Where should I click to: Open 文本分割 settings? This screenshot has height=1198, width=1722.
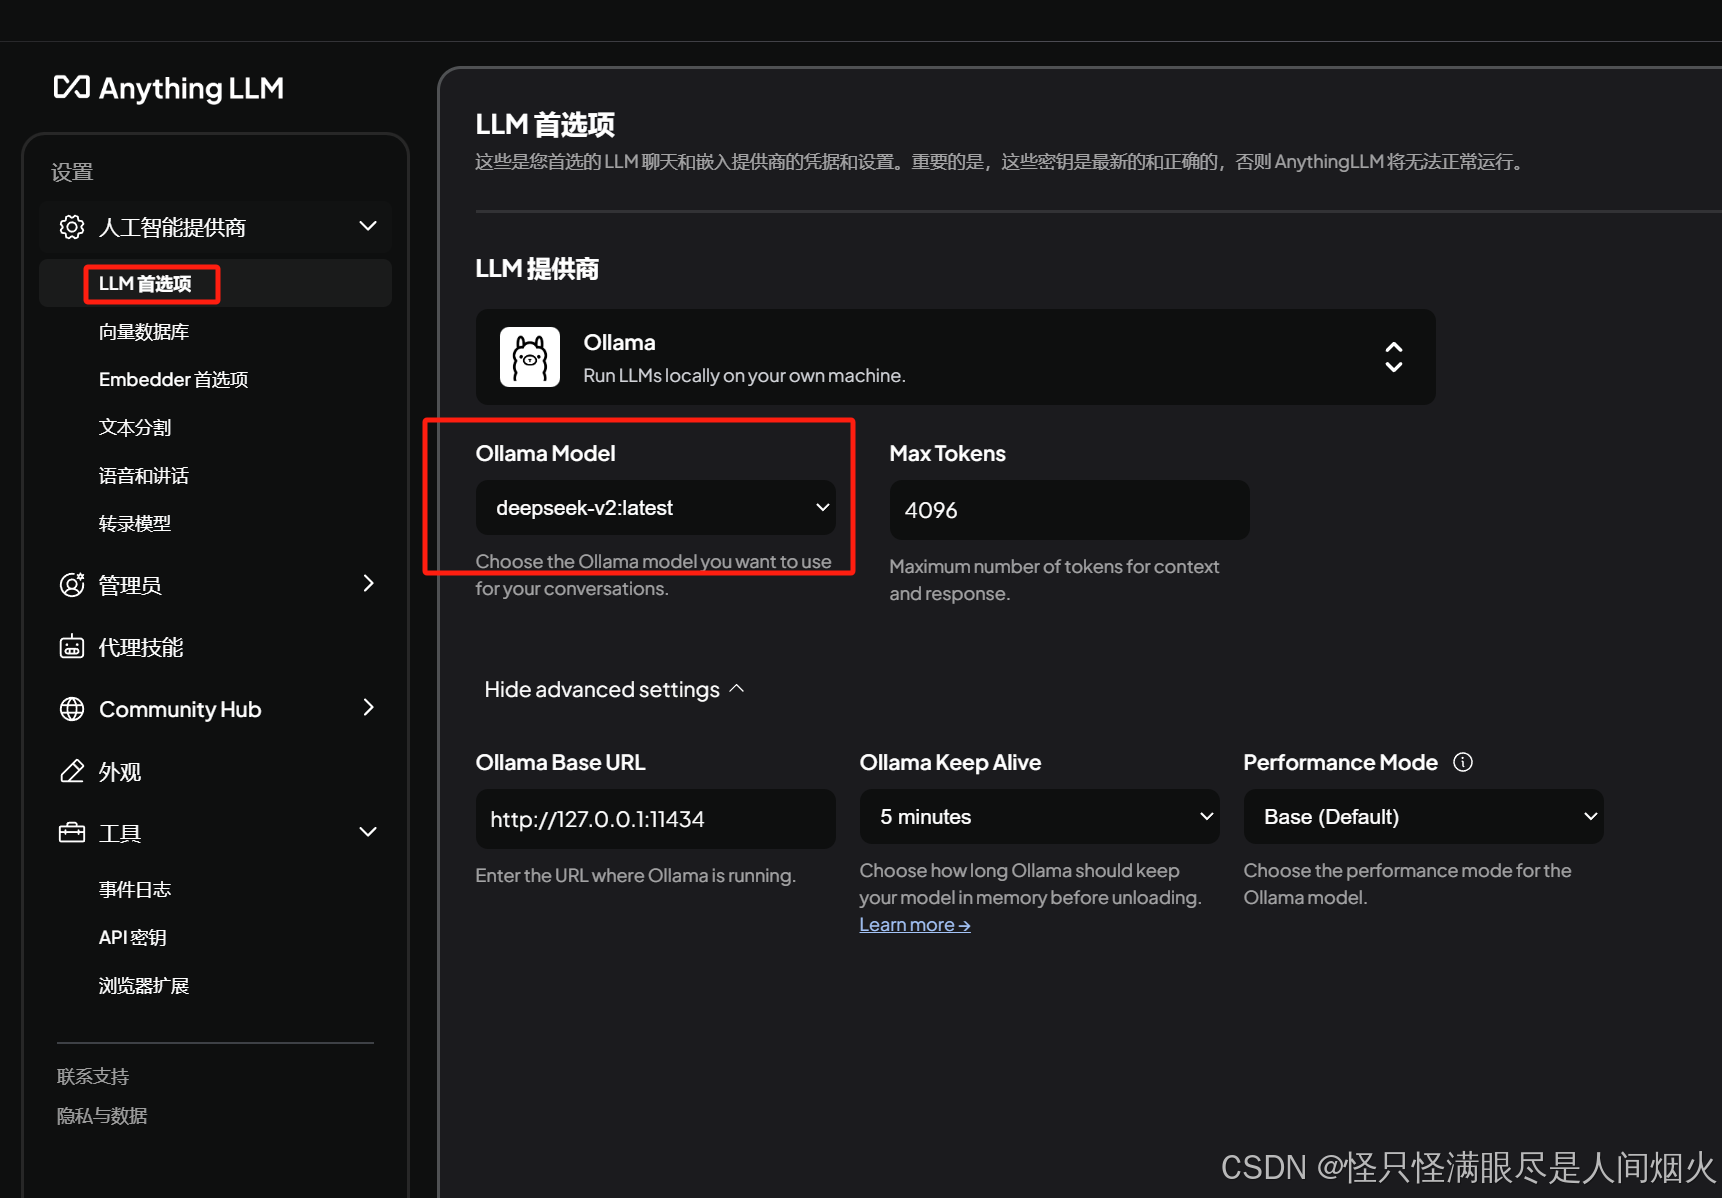pos(135,428)
